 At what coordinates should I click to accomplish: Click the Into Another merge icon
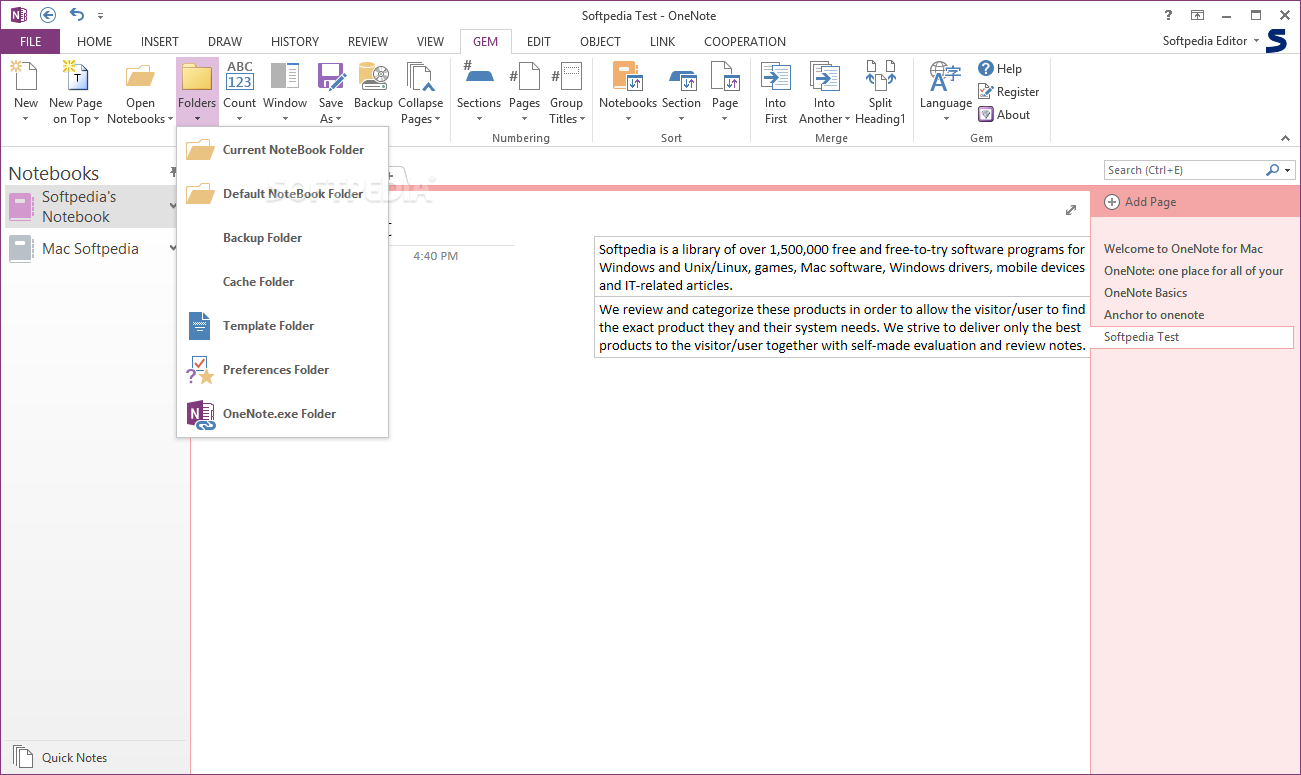[824, 76]
